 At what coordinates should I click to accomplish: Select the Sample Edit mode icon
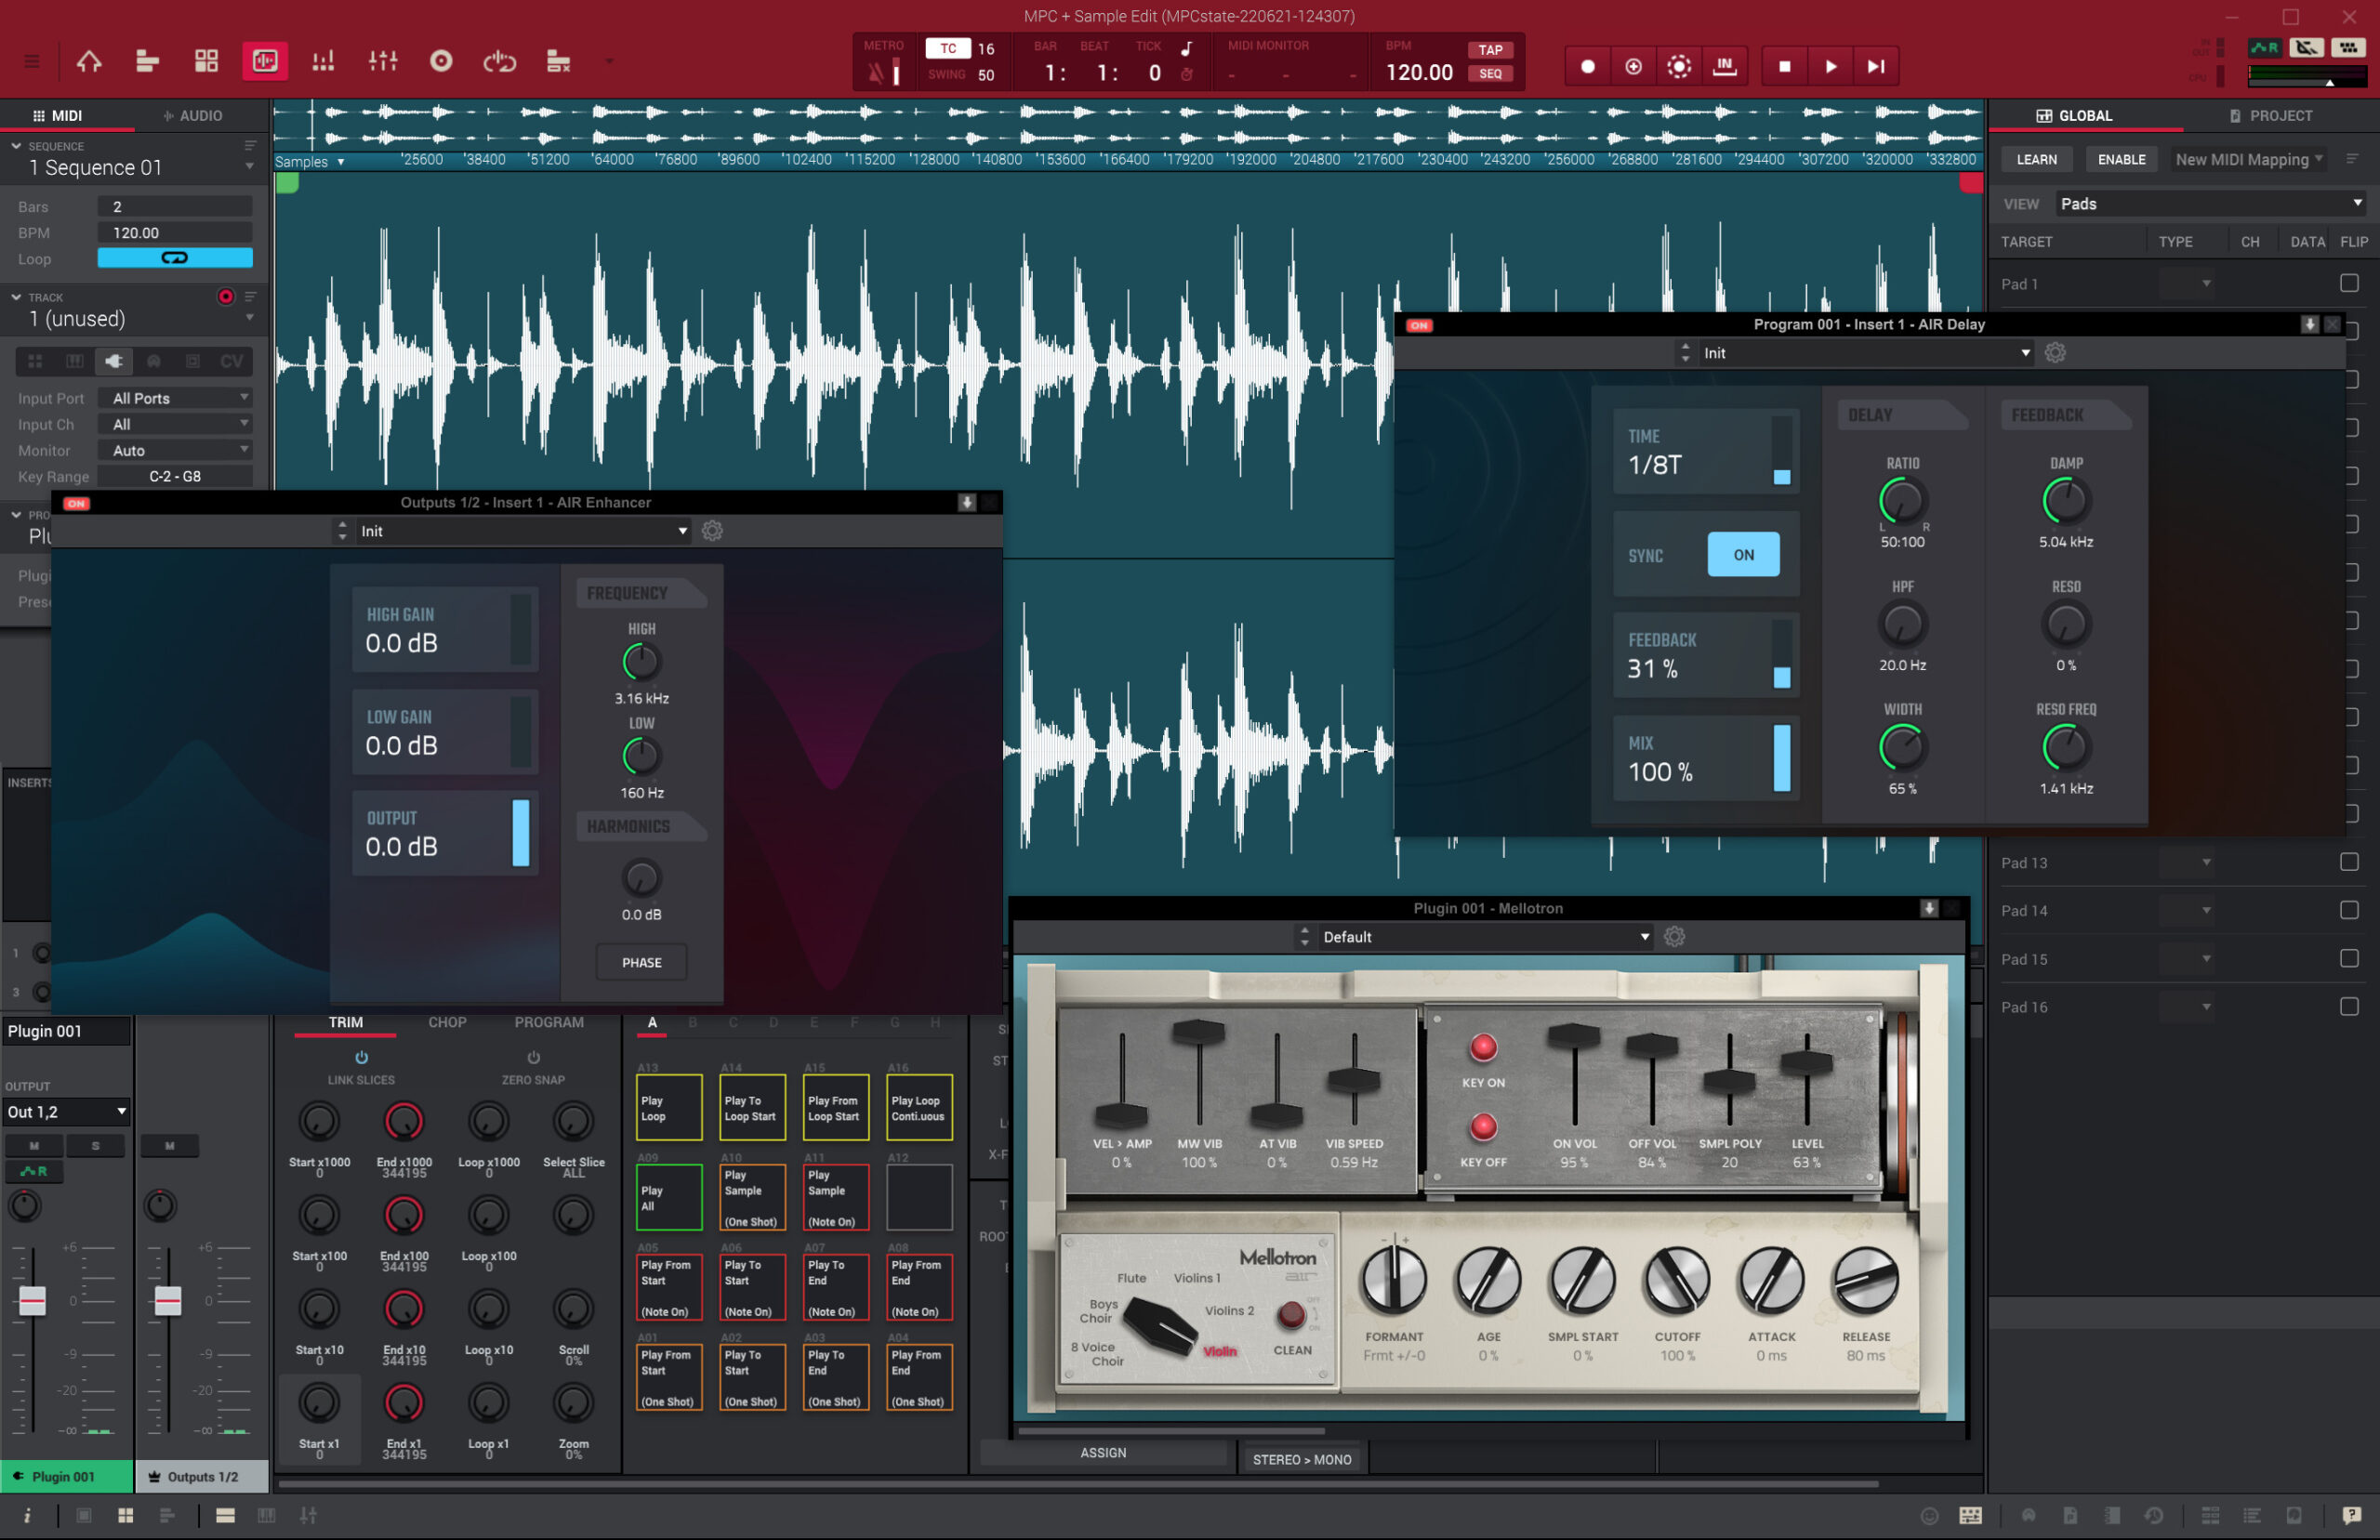pos(265,62)
